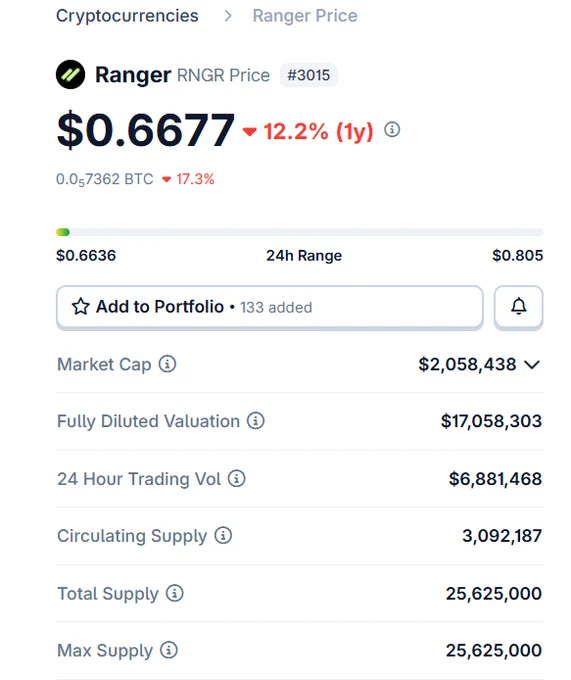Click Circulating Supply info icon
The width and height of the screenshot is (571, 680).
pos(223,535)
